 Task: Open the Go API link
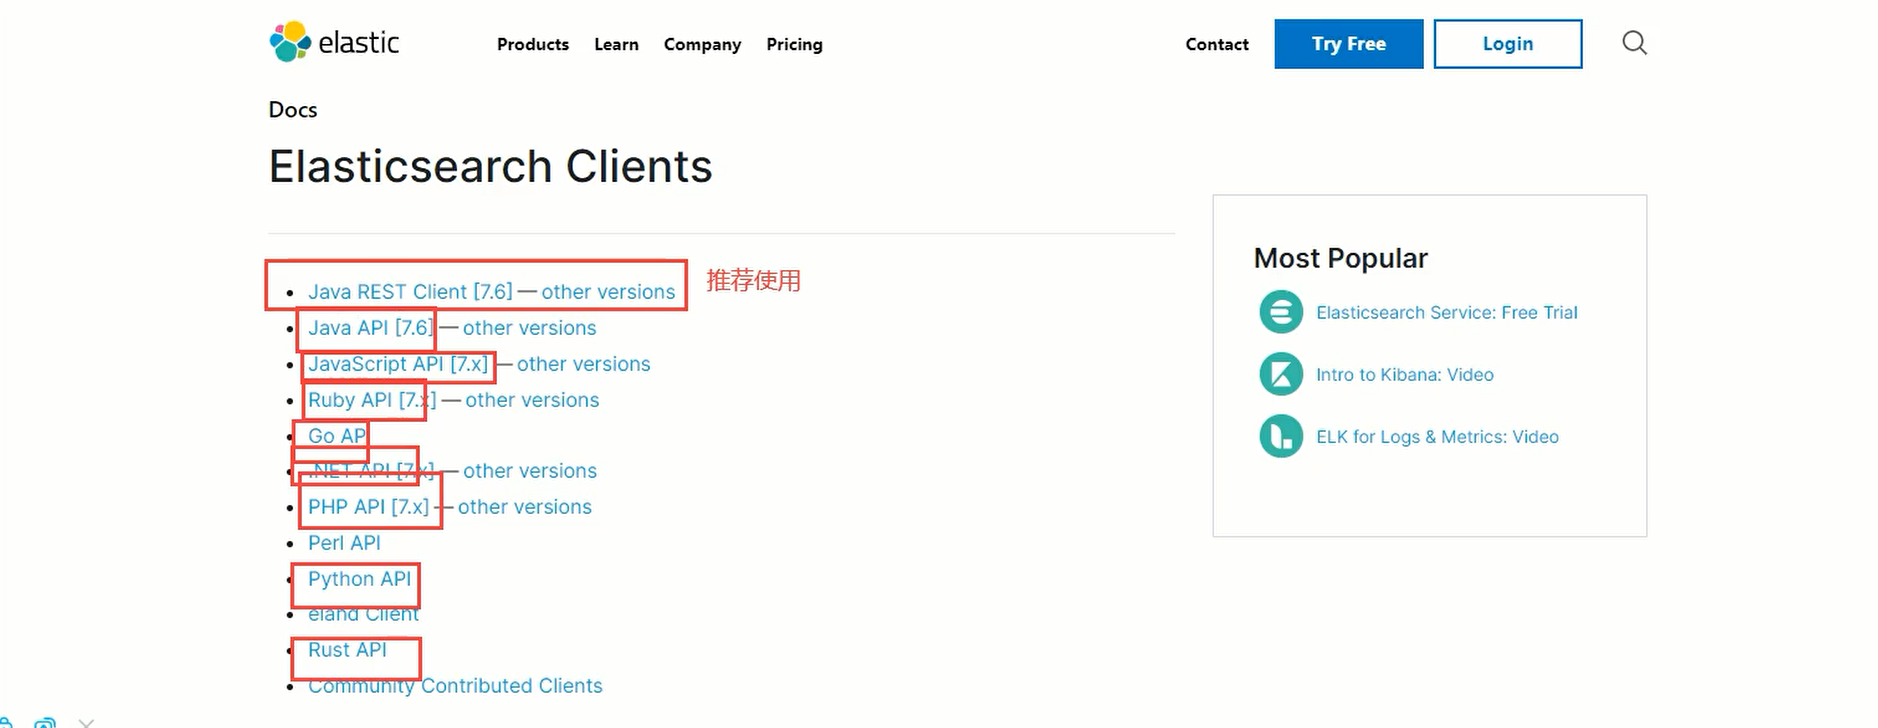coord(338,436)
